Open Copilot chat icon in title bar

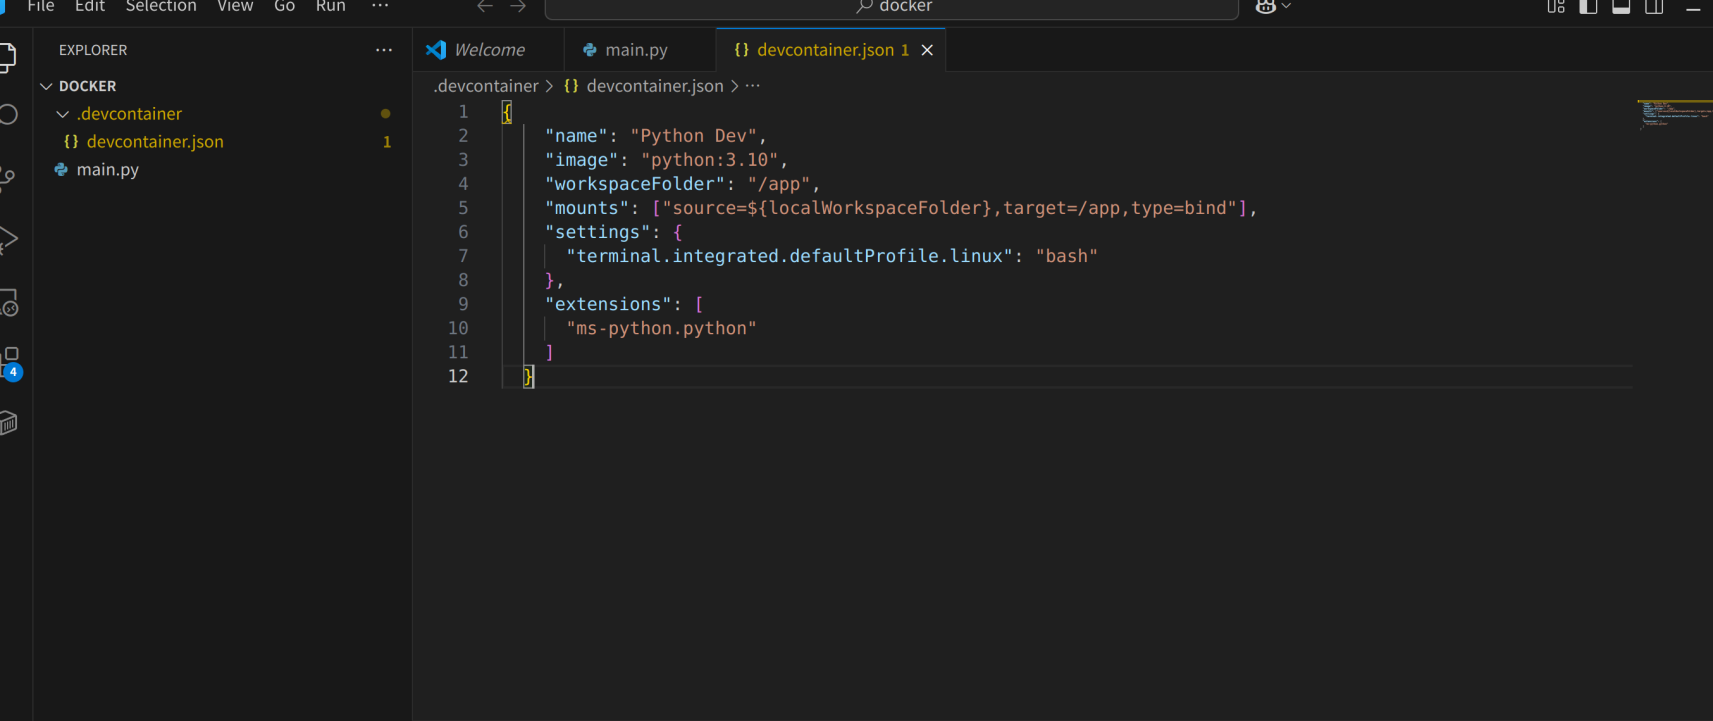coord(1265,7)
